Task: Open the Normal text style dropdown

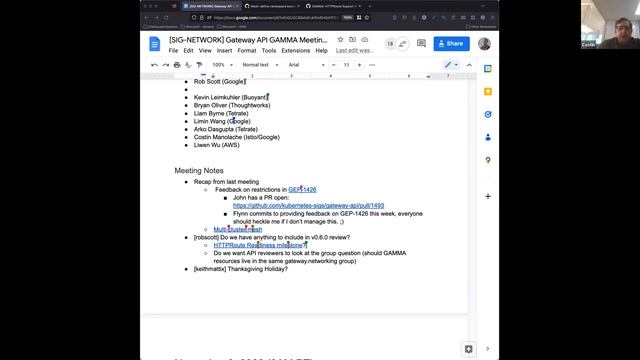Action: 260,65
